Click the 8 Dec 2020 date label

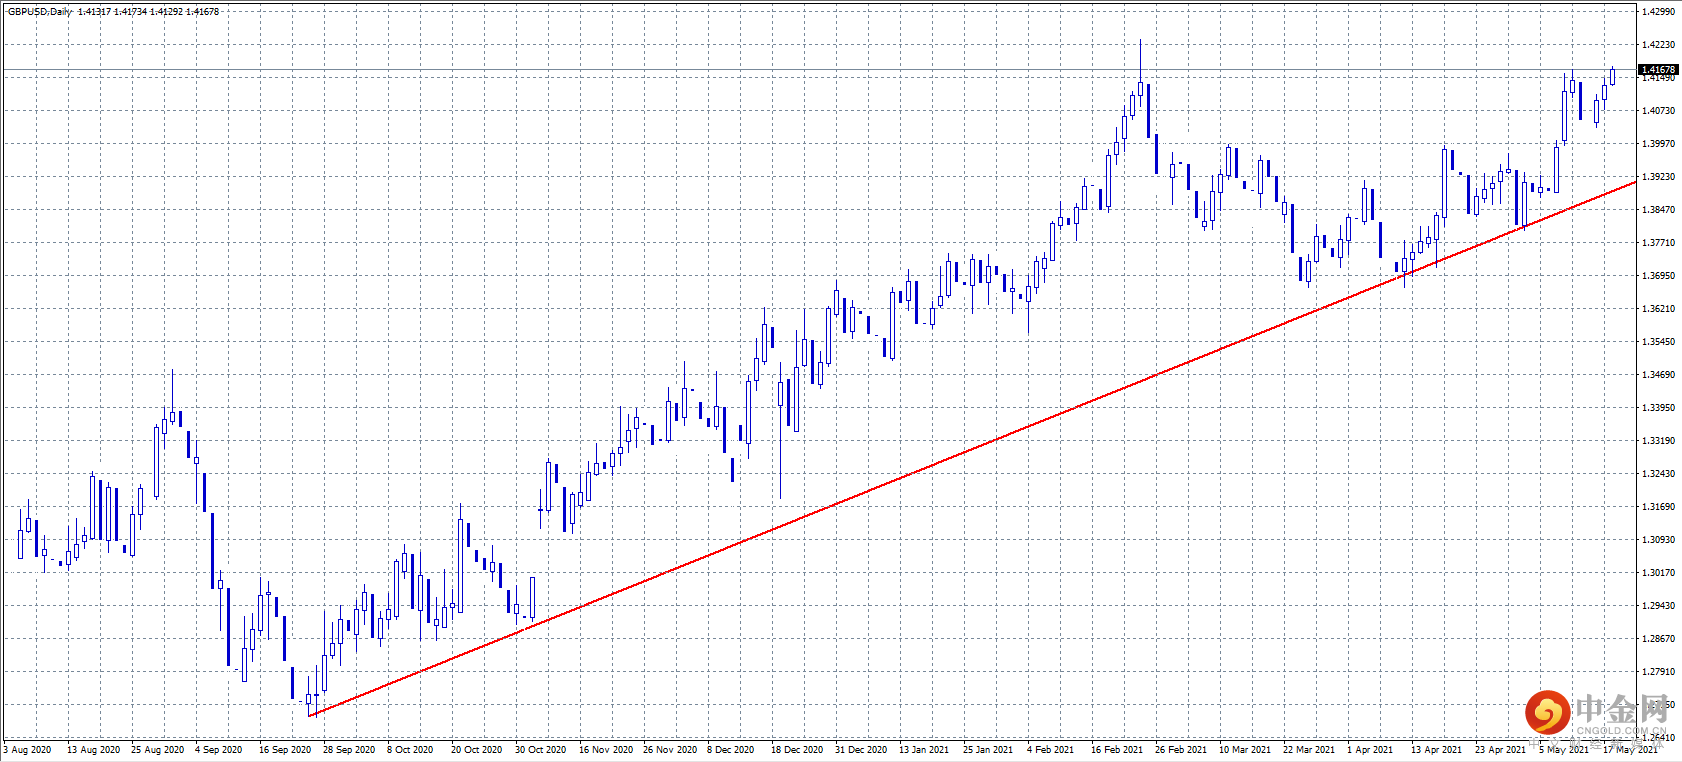[731, 750]
